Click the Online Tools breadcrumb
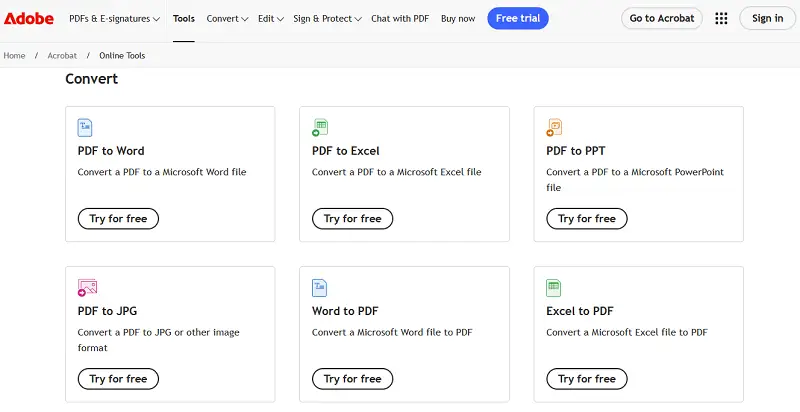The image size is (800, 412). click(122, 56)
